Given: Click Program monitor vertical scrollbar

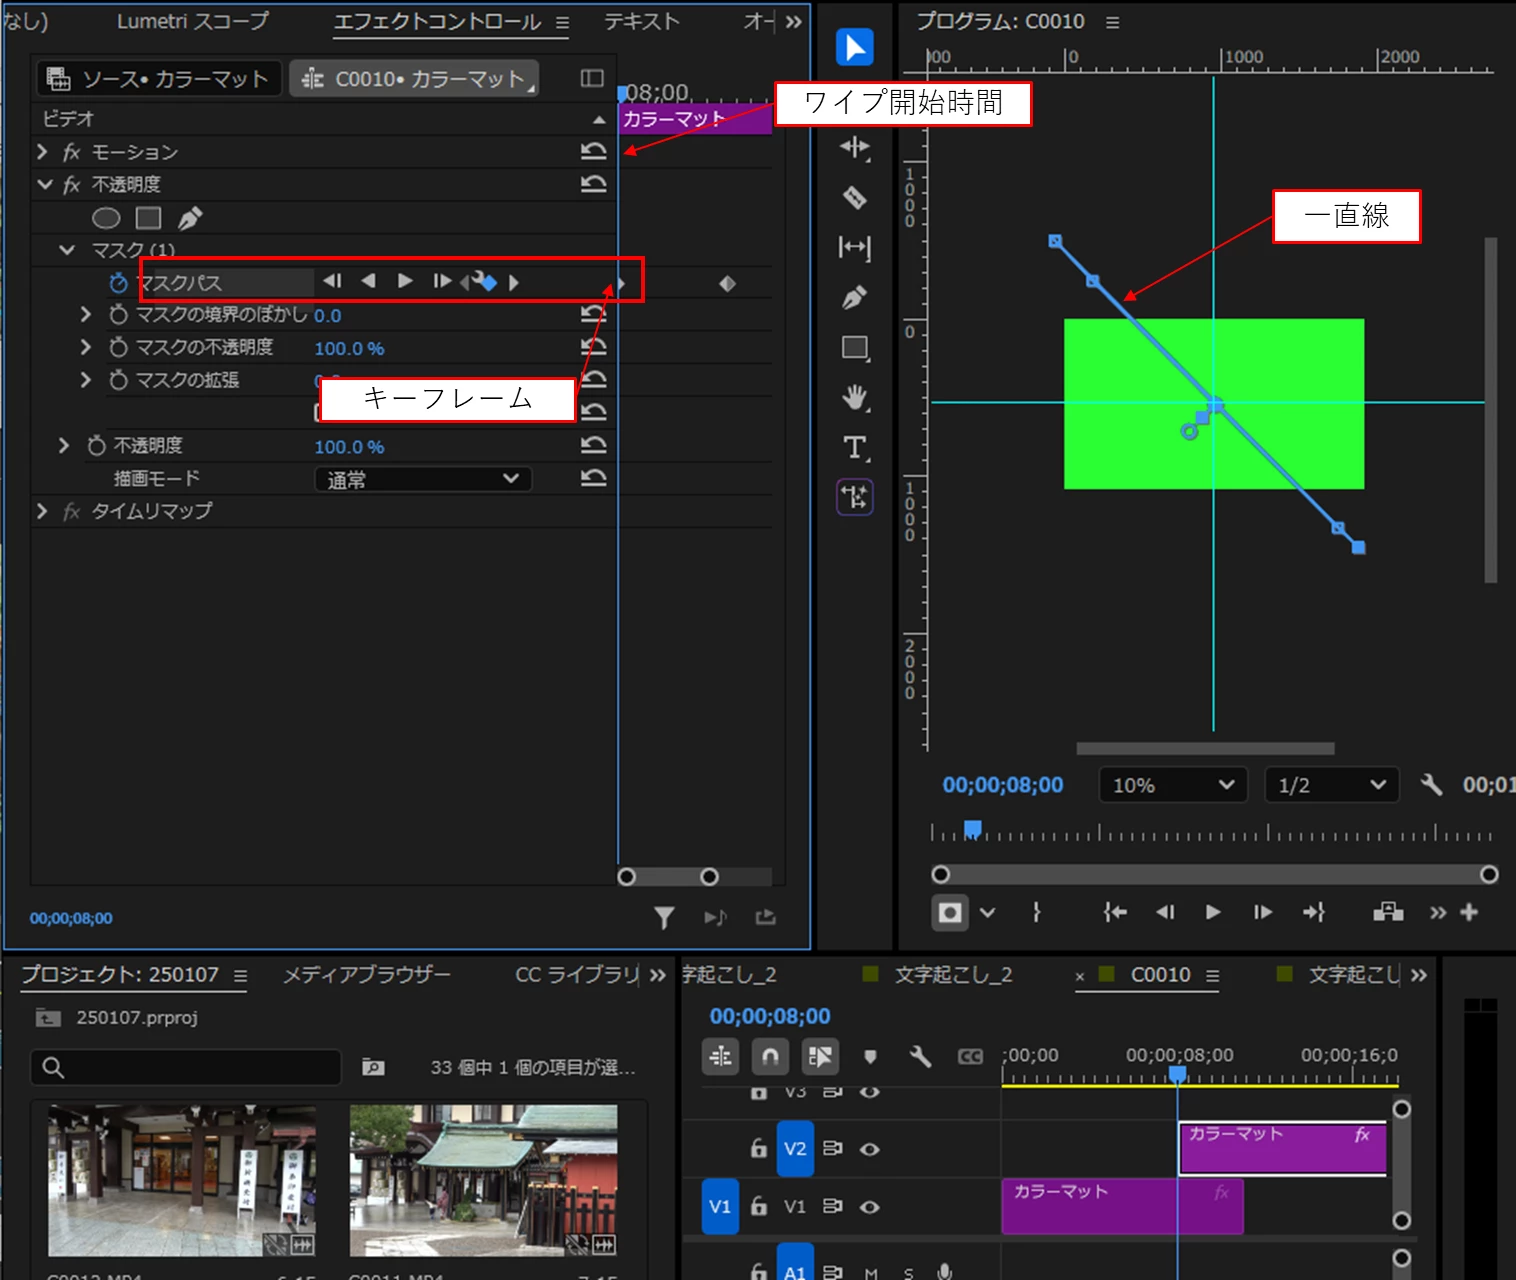Looking at the screenshot, I should [x=1490, y=410].
